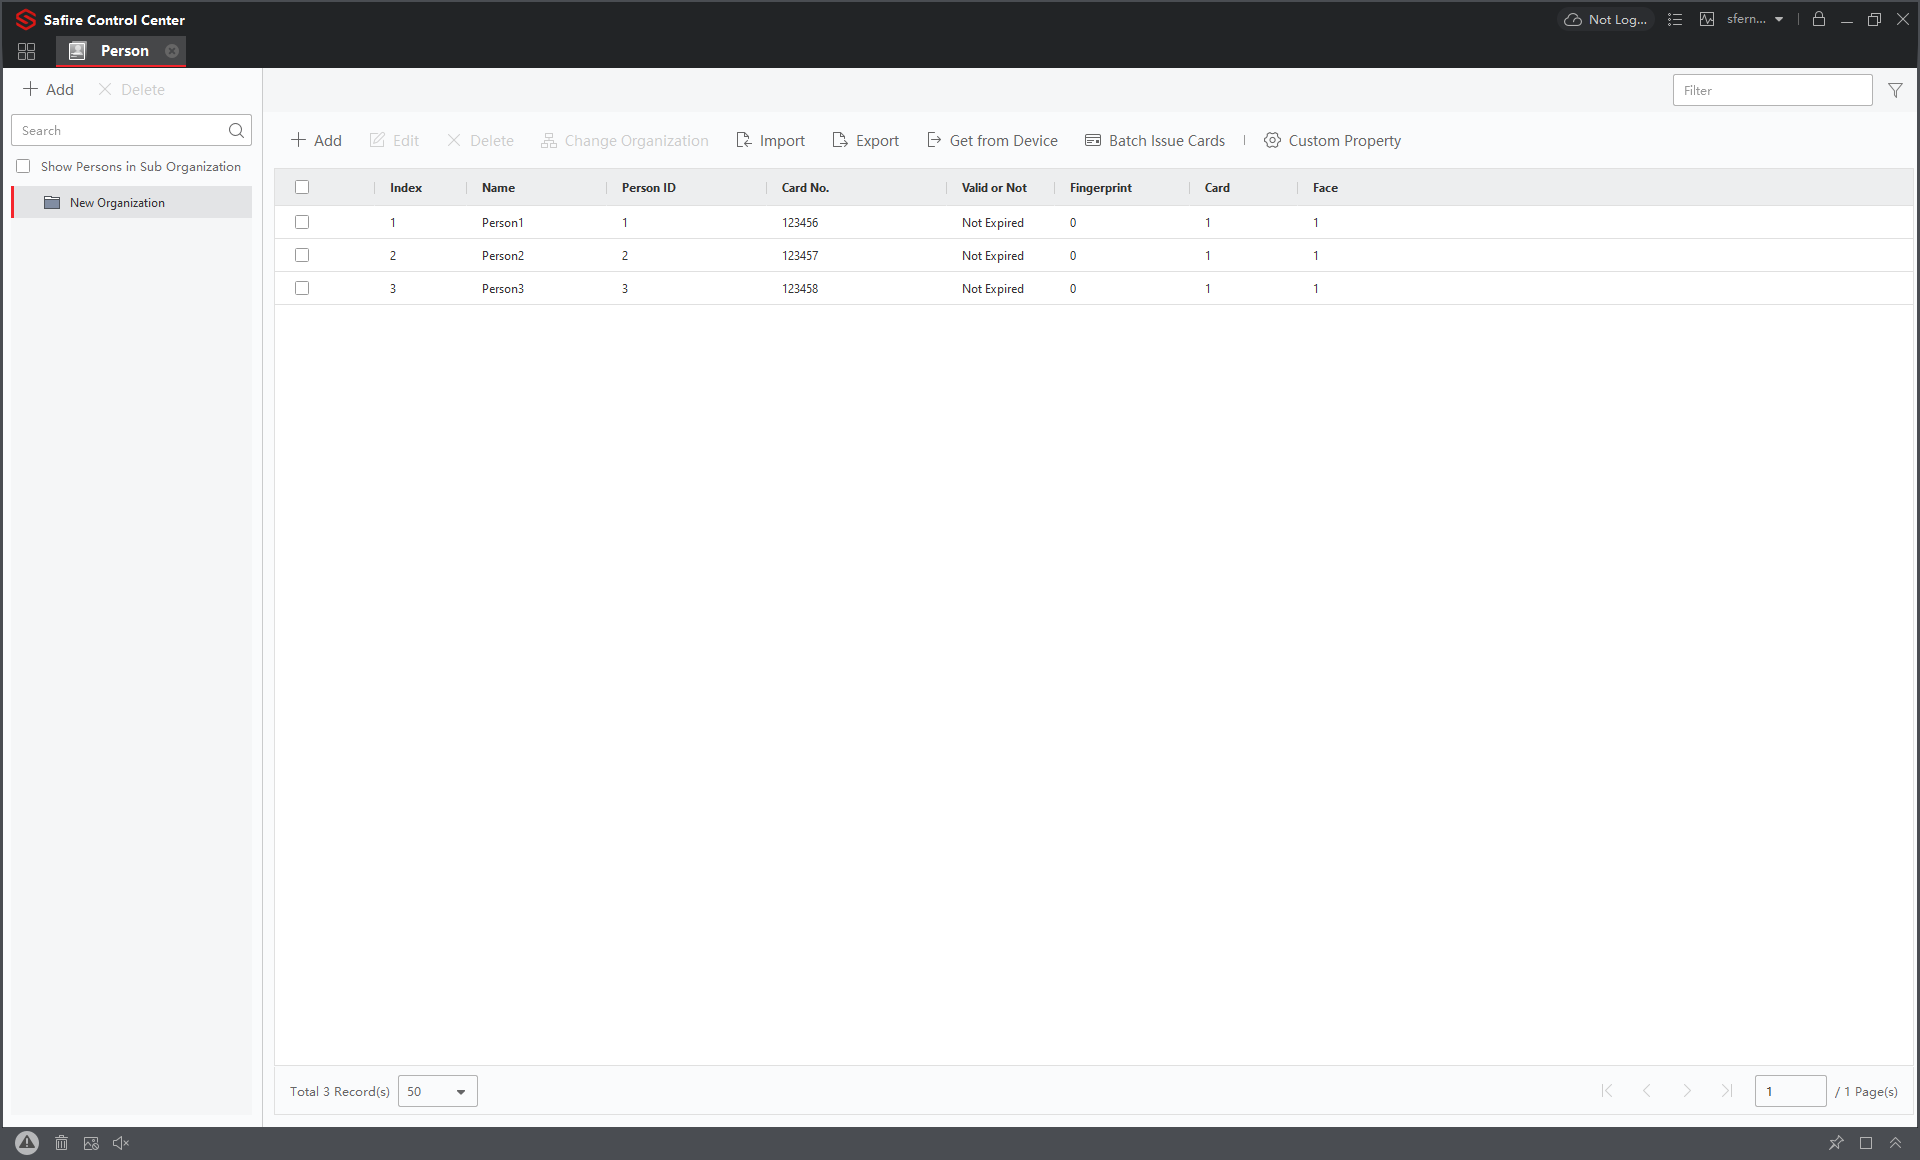
Task: Select the Person3 name cell
Action: coord(503,288)
